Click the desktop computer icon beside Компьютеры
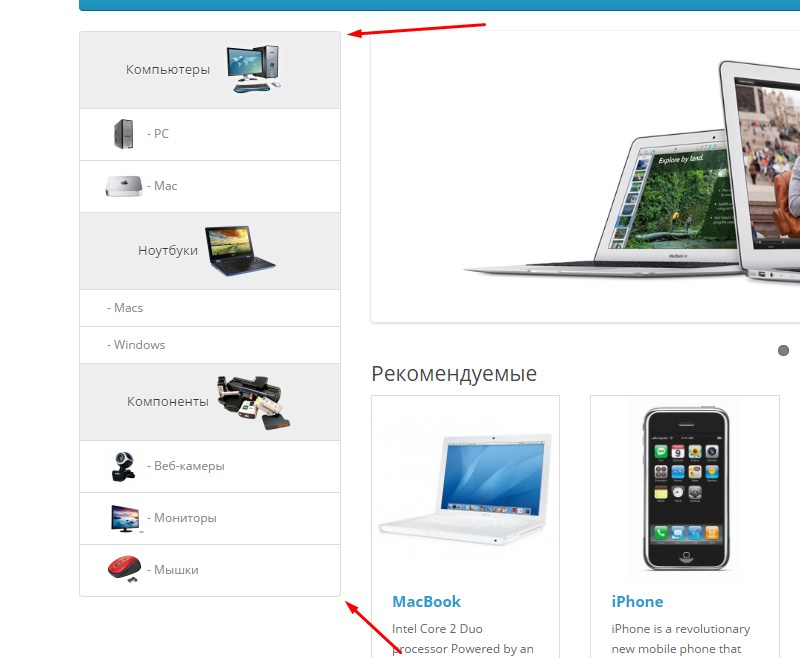The image size is (800, 658). click(254, 69)
